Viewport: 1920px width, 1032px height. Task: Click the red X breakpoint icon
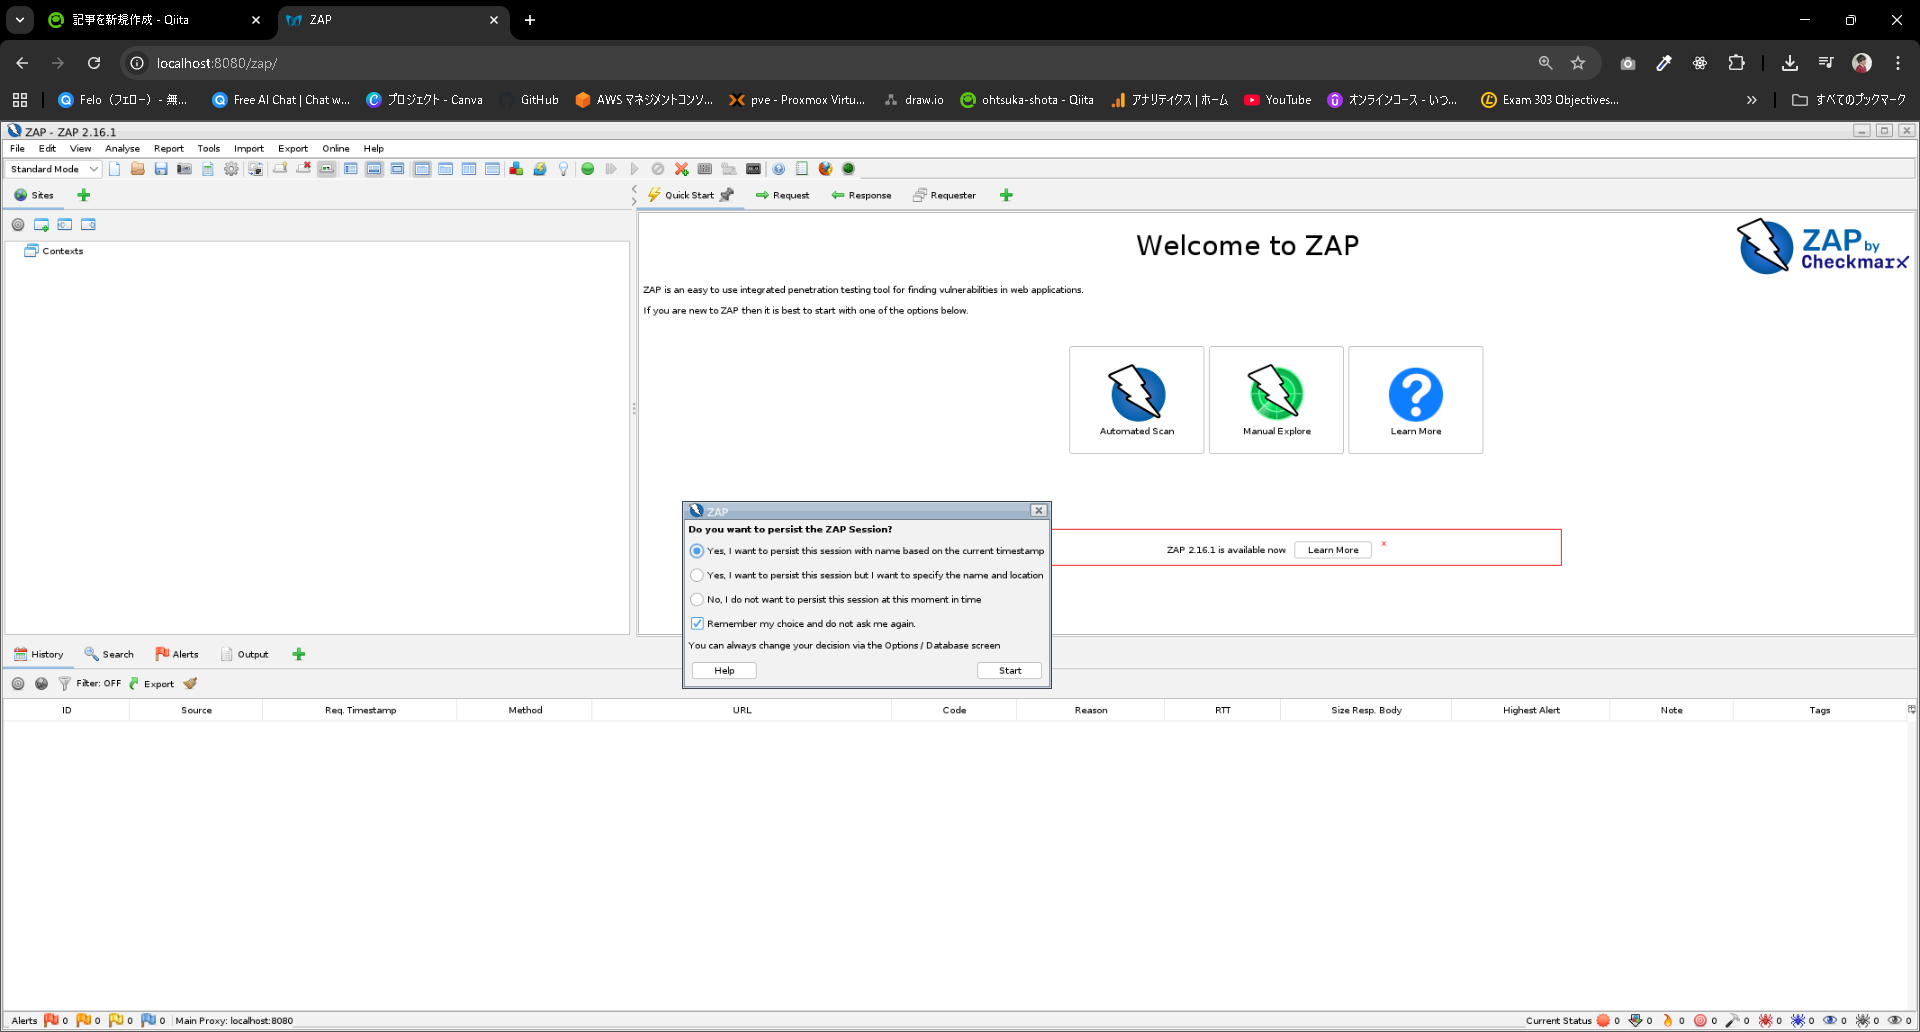point(681,169)
